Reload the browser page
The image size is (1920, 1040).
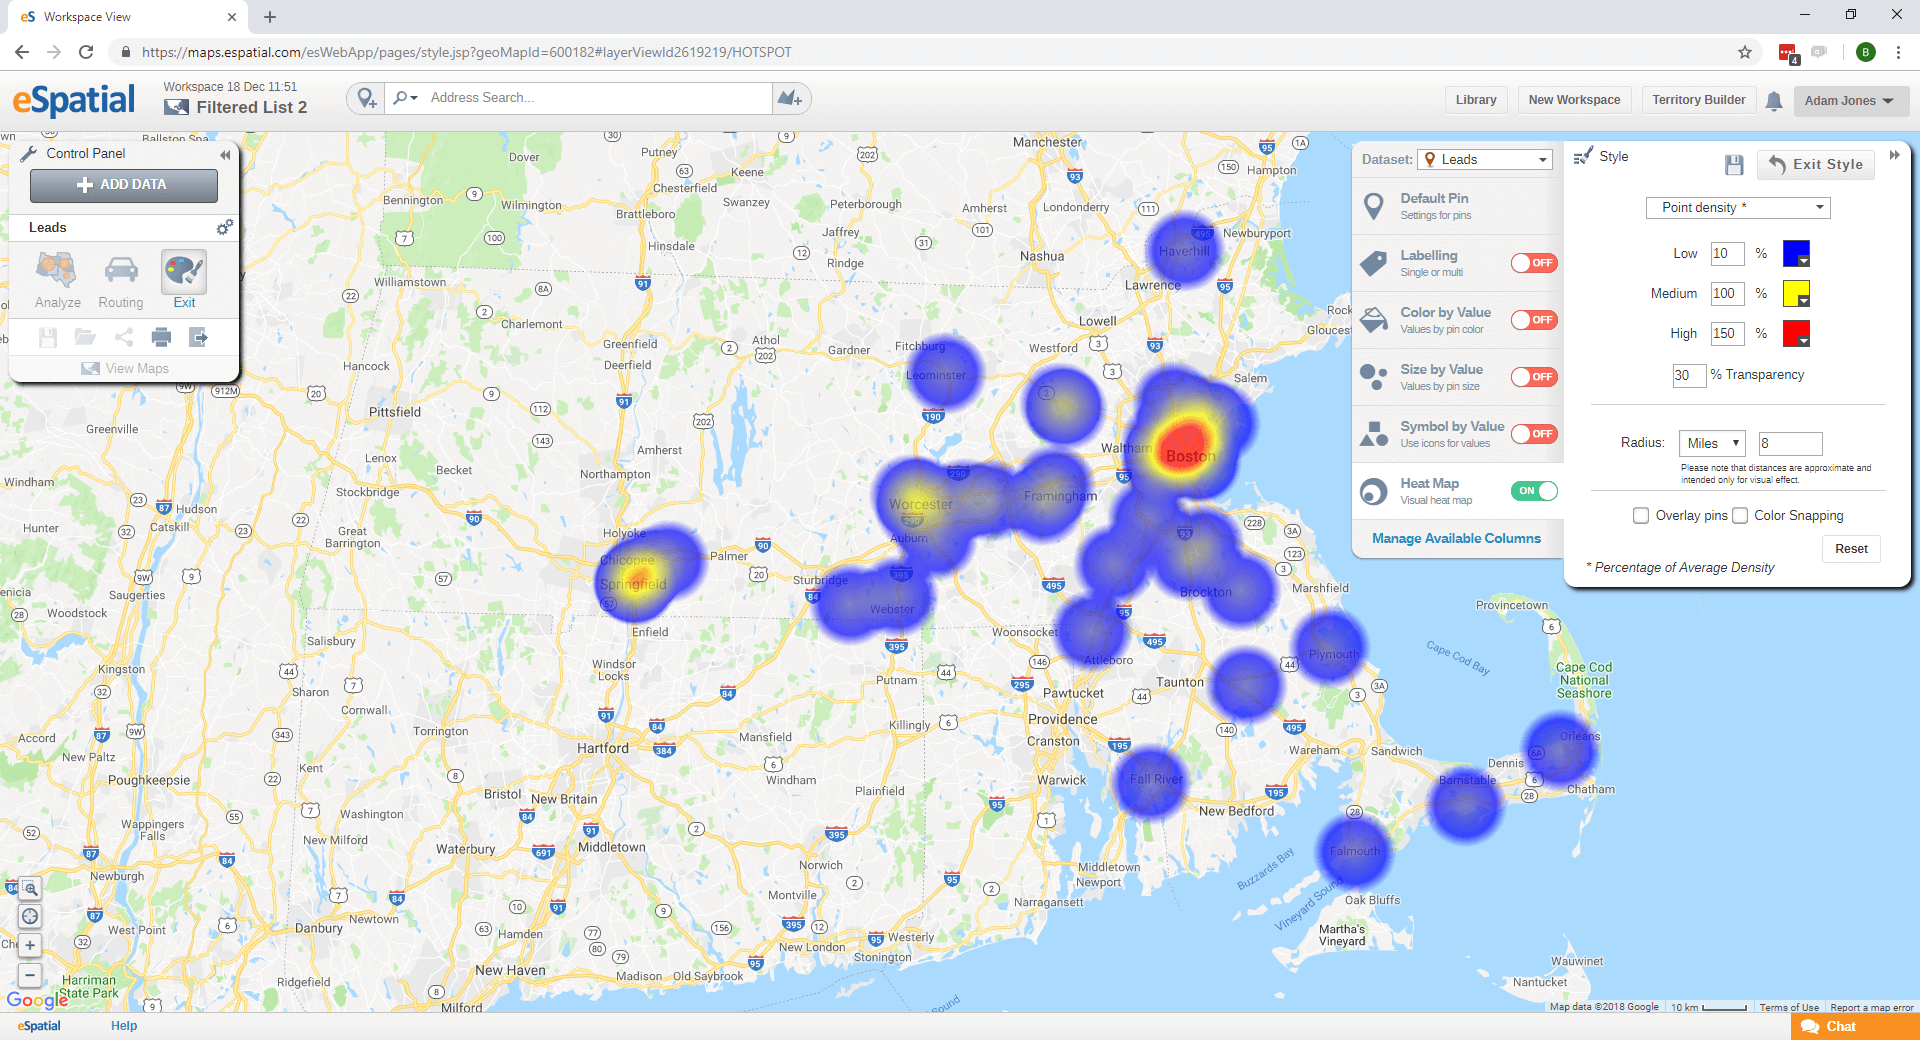click(86, 52)
